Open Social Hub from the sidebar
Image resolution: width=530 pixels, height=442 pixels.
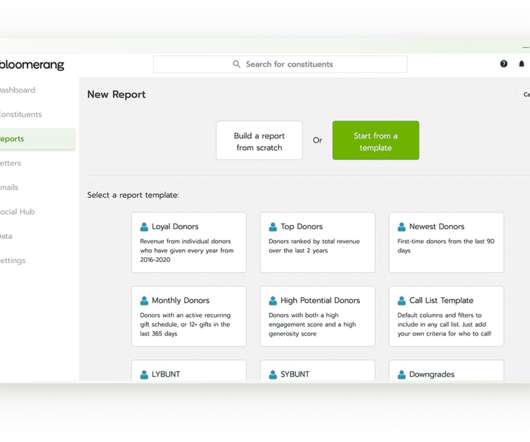(x=17, y=212)
